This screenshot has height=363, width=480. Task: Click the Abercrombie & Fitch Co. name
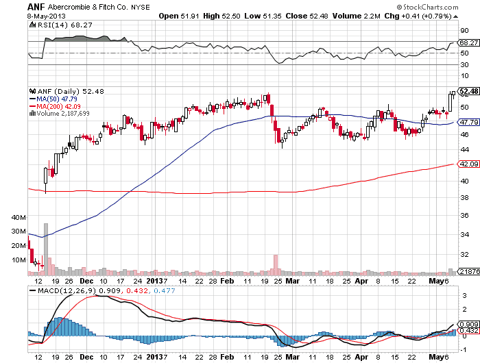pos(88,7)
